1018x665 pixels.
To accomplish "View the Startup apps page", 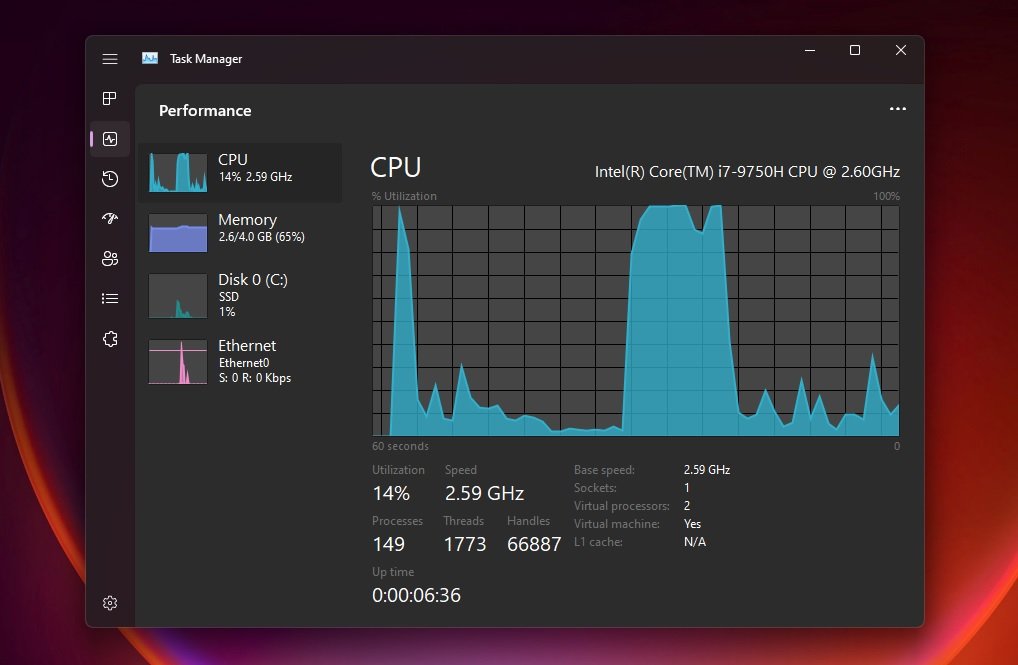I will pyautogui.click(x=110, y=218).
